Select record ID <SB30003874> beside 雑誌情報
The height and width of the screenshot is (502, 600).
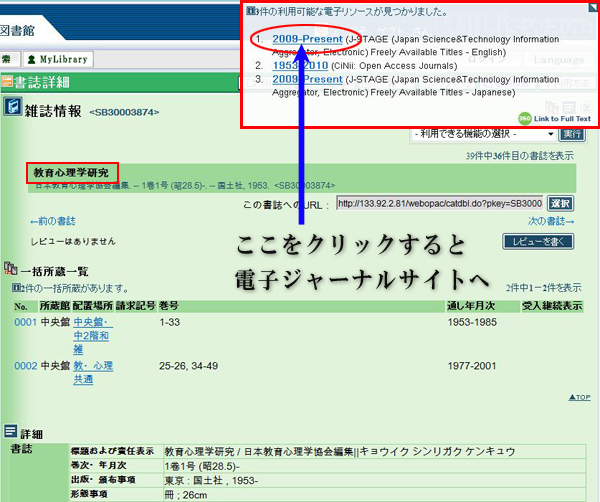tap(124, 112)
